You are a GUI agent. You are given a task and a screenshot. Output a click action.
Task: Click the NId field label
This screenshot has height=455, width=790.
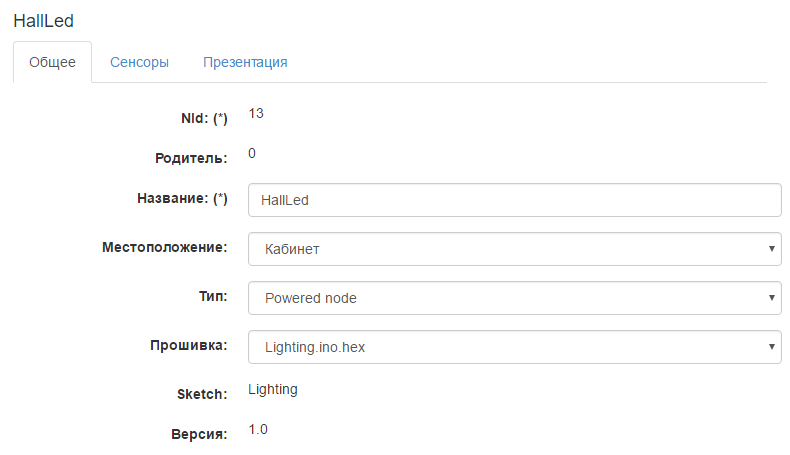198,119
